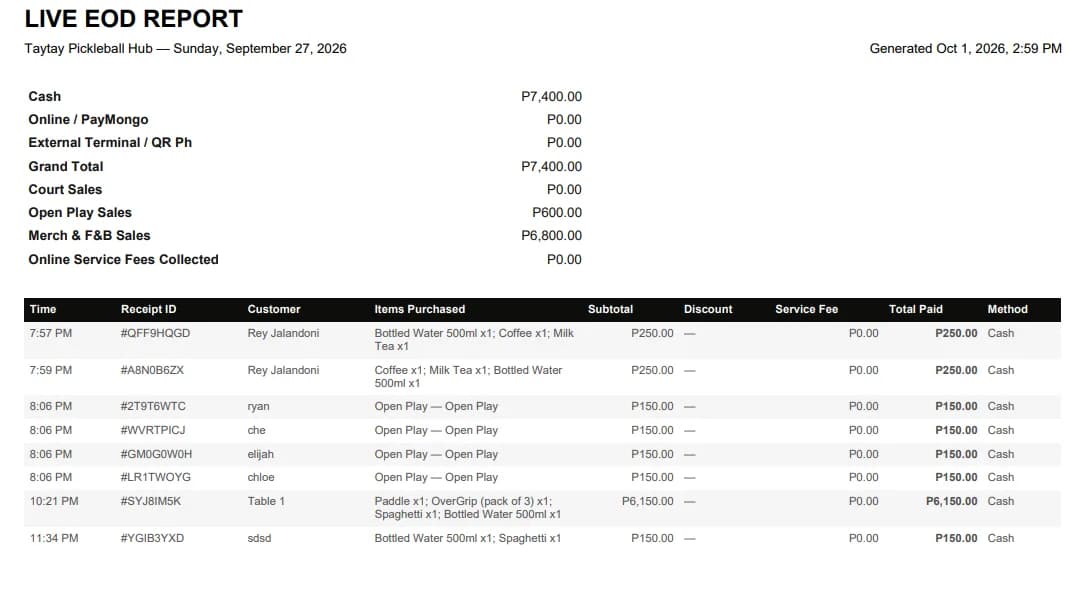Click Online Service Fees Collected label

tap(123, 259)
